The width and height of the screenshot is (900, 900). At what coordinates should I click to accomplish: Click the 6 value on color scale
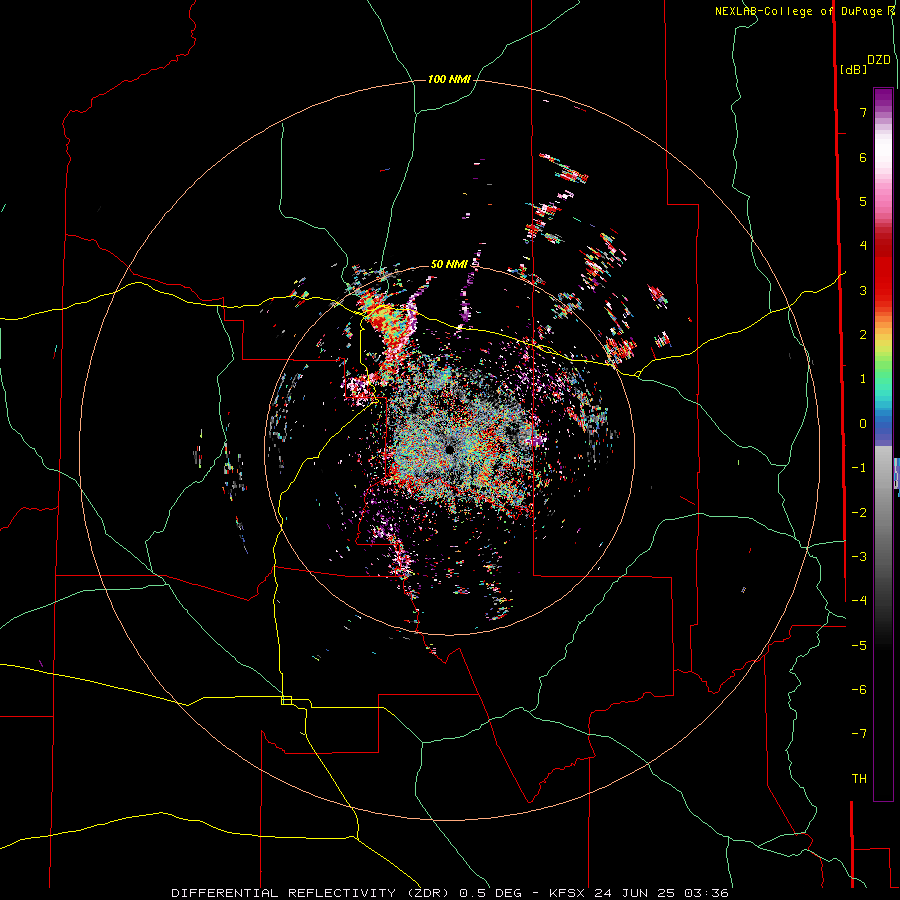tap(863, 157)
